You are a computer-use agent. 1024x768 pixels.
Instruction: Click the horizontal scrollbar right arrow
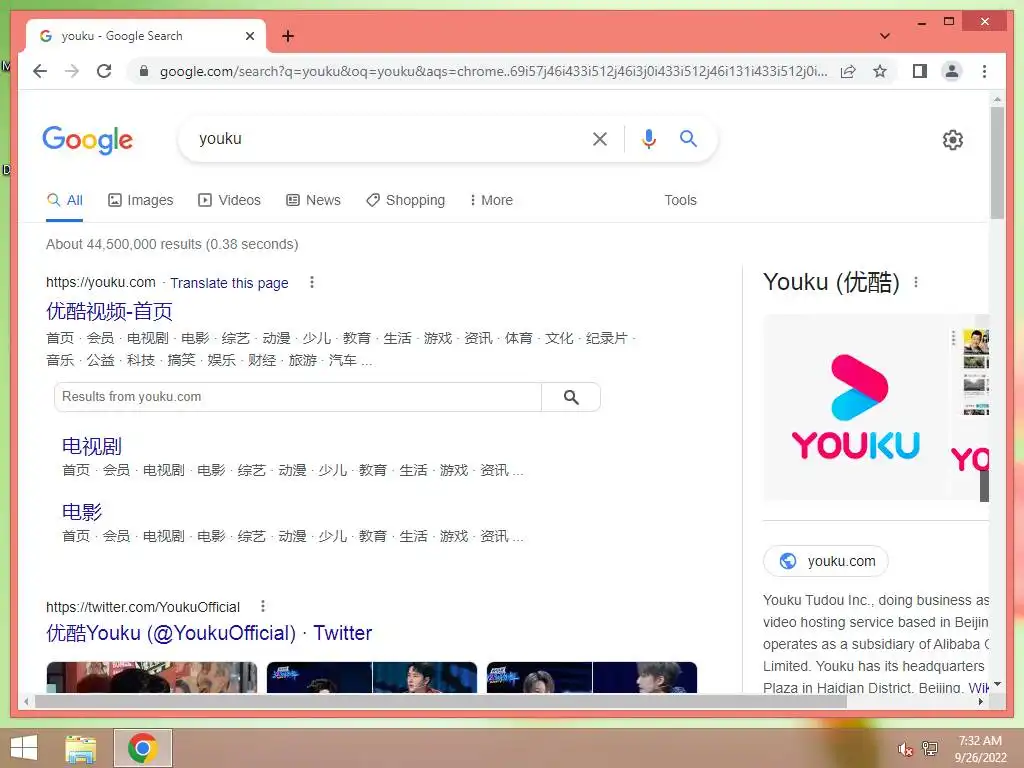(x=980, y=701)
